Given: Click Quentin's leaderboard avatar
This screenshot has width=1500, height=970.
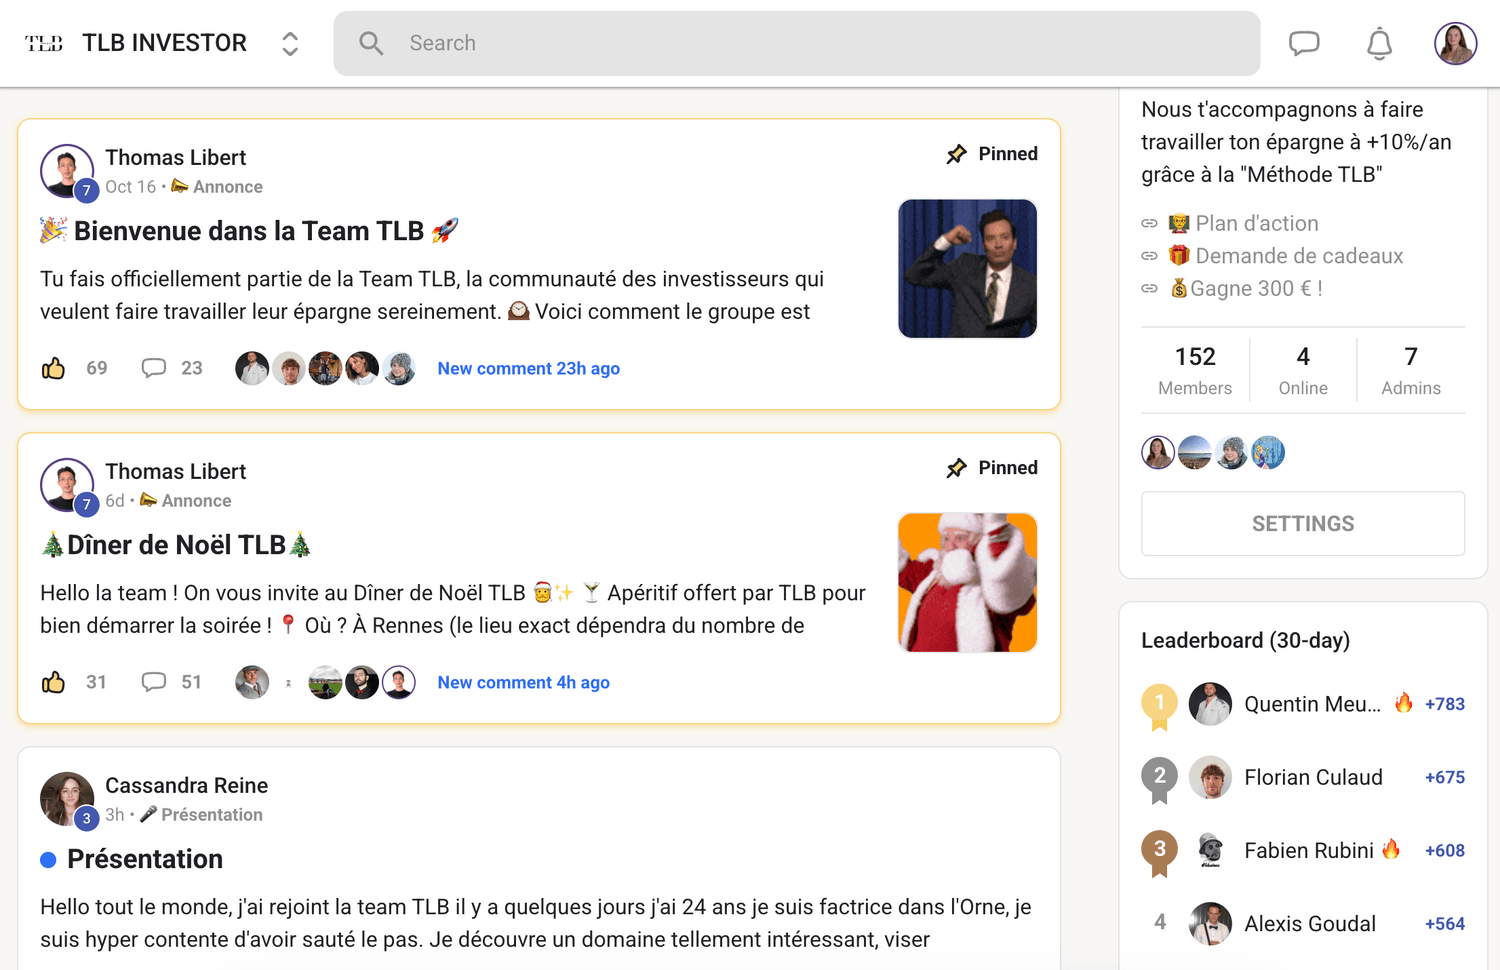Looking at the screenshot, I should [1210, 704].
